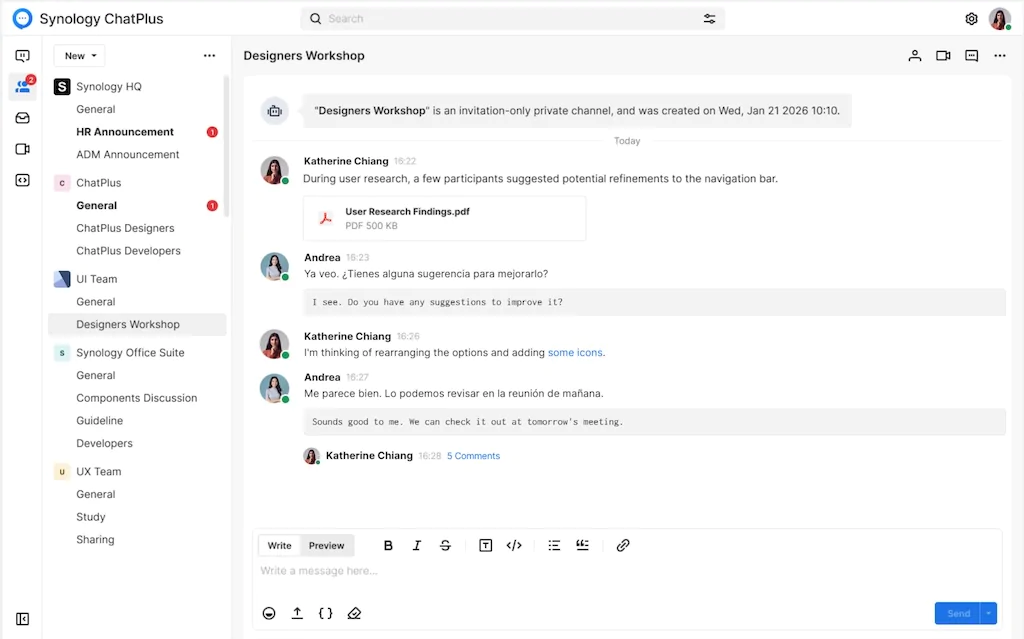Image resolution: width=1024 pixels, height=639 pixels.
Task: Open the integrations code icon in left rail
Action: tap(22, 180)
